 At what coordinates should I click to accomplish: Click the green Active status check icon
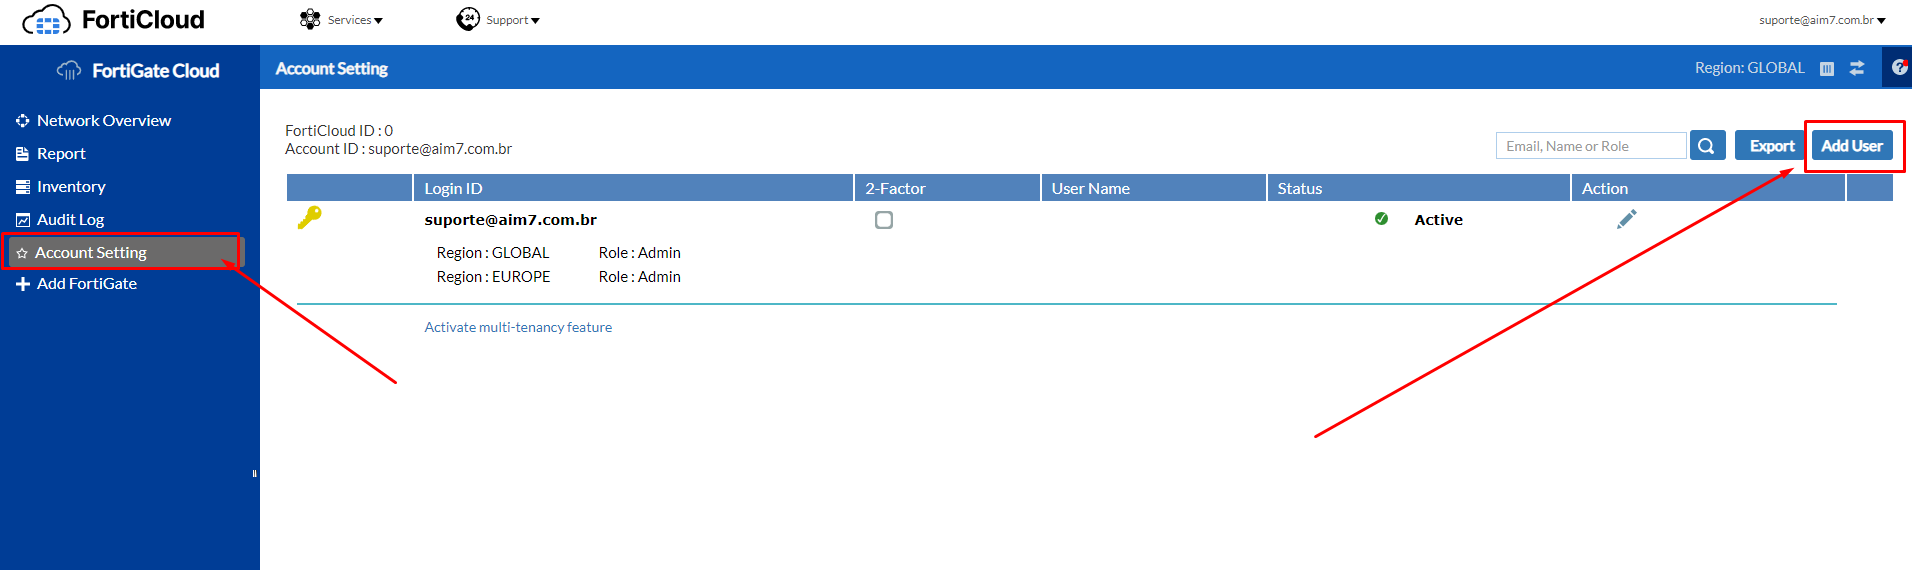pyautogui.click(x=1381, y=219)
